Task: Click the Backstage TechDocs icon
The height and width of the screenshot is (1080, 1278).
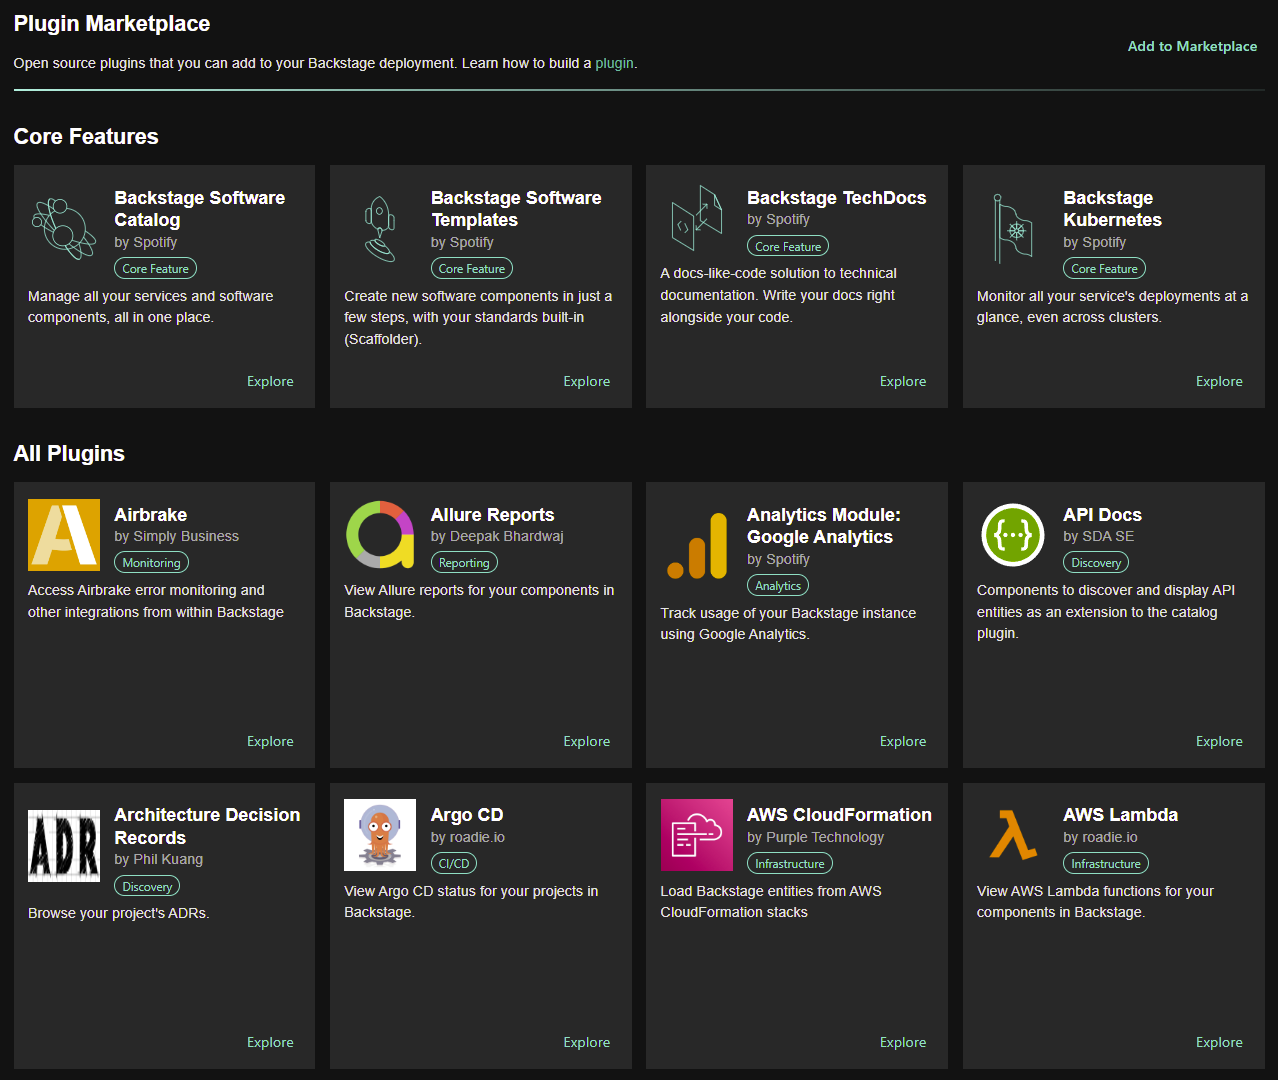Action: (x=697, y=218)
